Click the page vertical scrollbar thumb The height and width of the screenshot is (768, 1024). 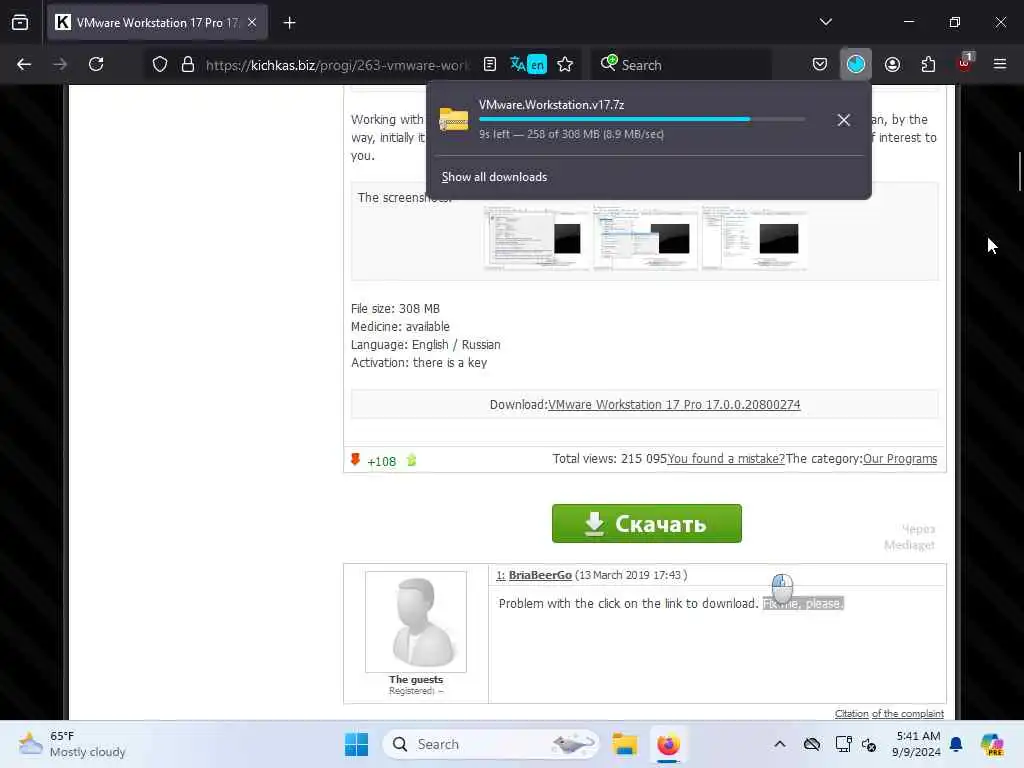(1019, 171)
